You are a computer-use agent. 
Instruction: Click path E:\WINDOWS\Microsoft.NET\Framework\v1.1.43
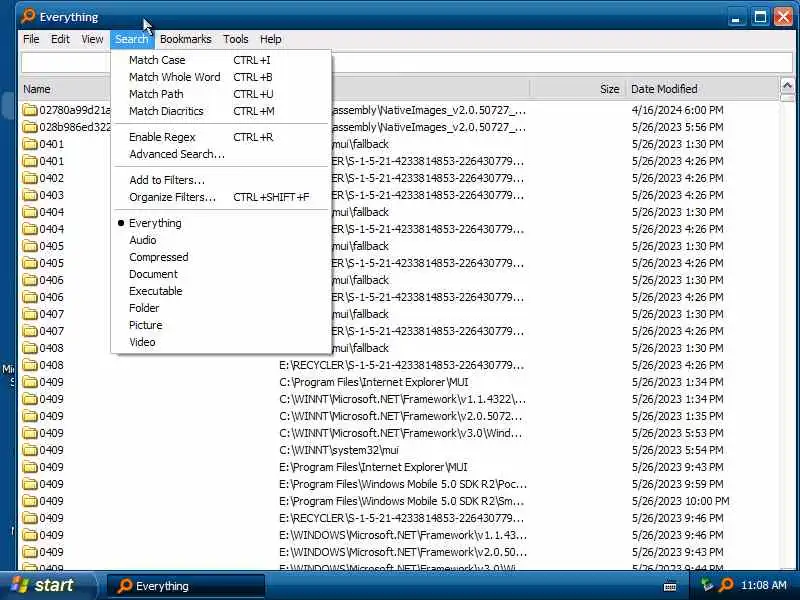(403, 535)
